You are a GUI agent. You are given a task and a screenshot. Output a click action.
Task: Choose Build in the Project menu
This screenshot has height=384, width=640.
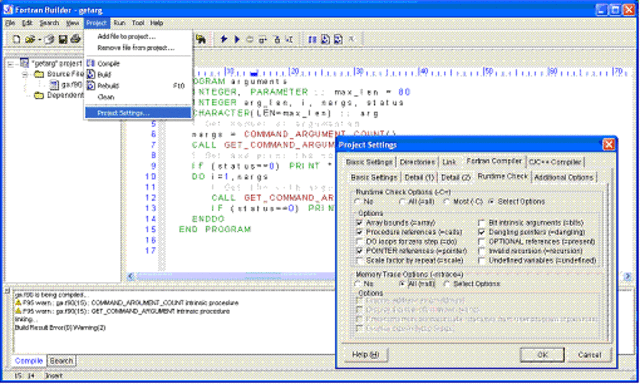tap(138, 75)
